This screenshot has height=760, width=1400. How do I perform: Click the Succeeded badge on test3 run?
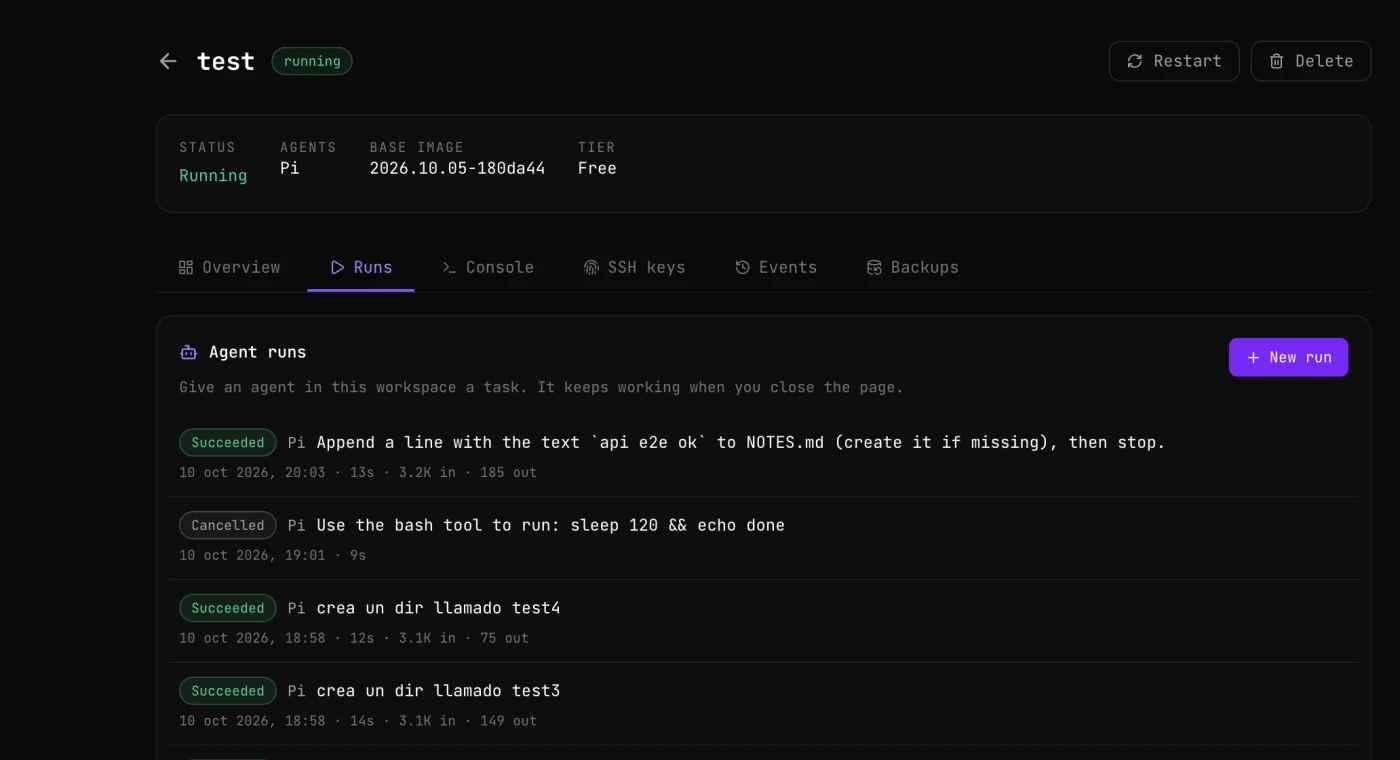228,691
